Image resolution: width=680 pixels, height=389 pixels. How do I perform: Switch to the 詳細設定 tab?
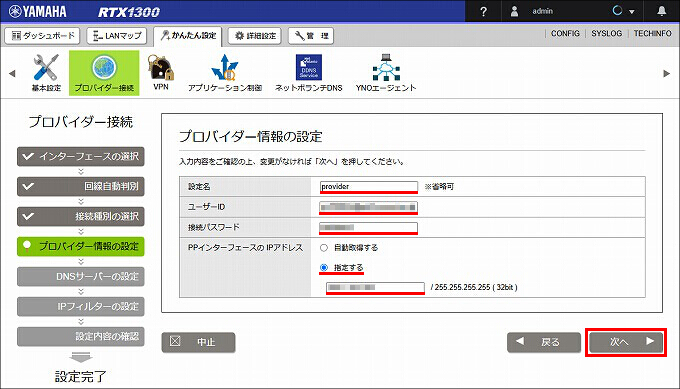[x=255, y=36]
